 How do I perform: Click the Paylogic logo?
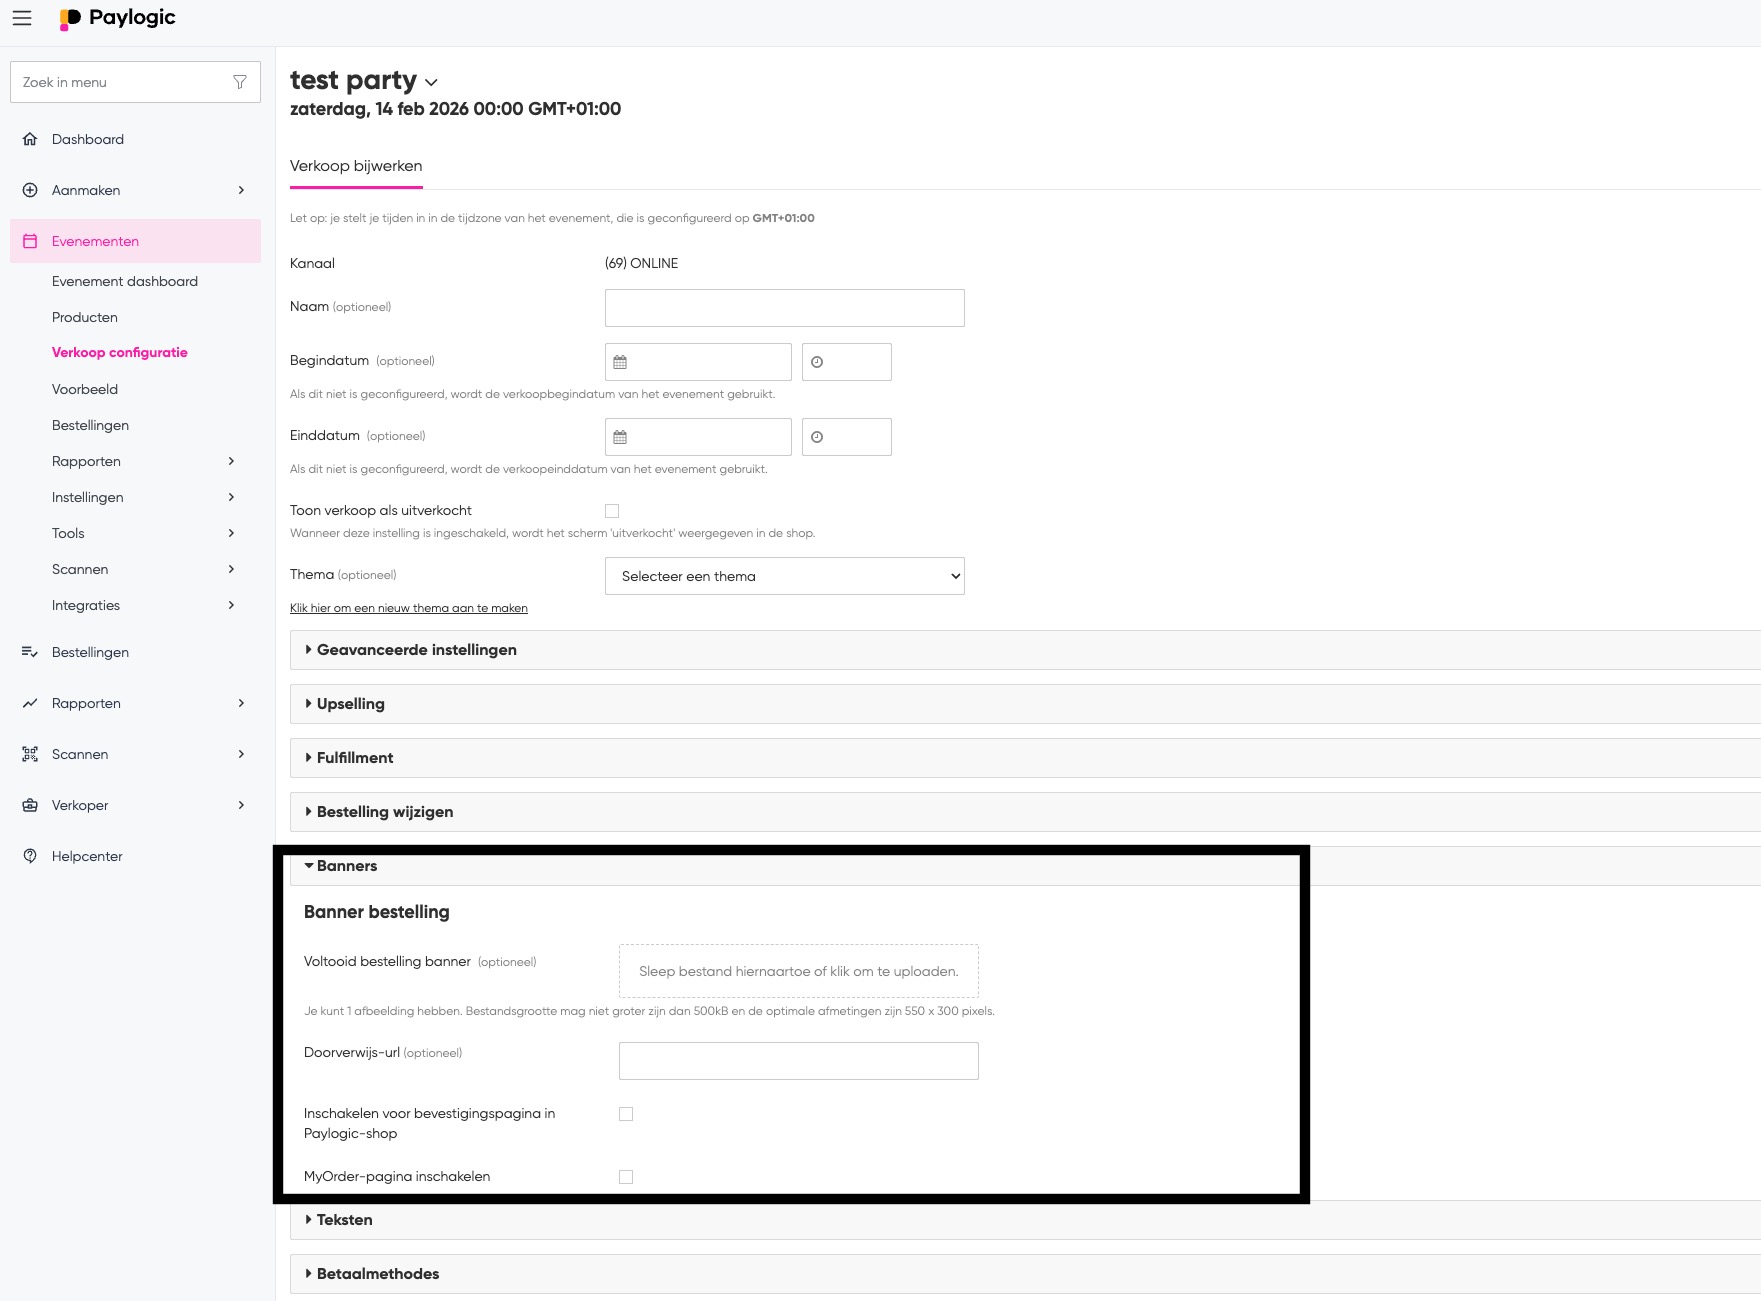point(118,18)
